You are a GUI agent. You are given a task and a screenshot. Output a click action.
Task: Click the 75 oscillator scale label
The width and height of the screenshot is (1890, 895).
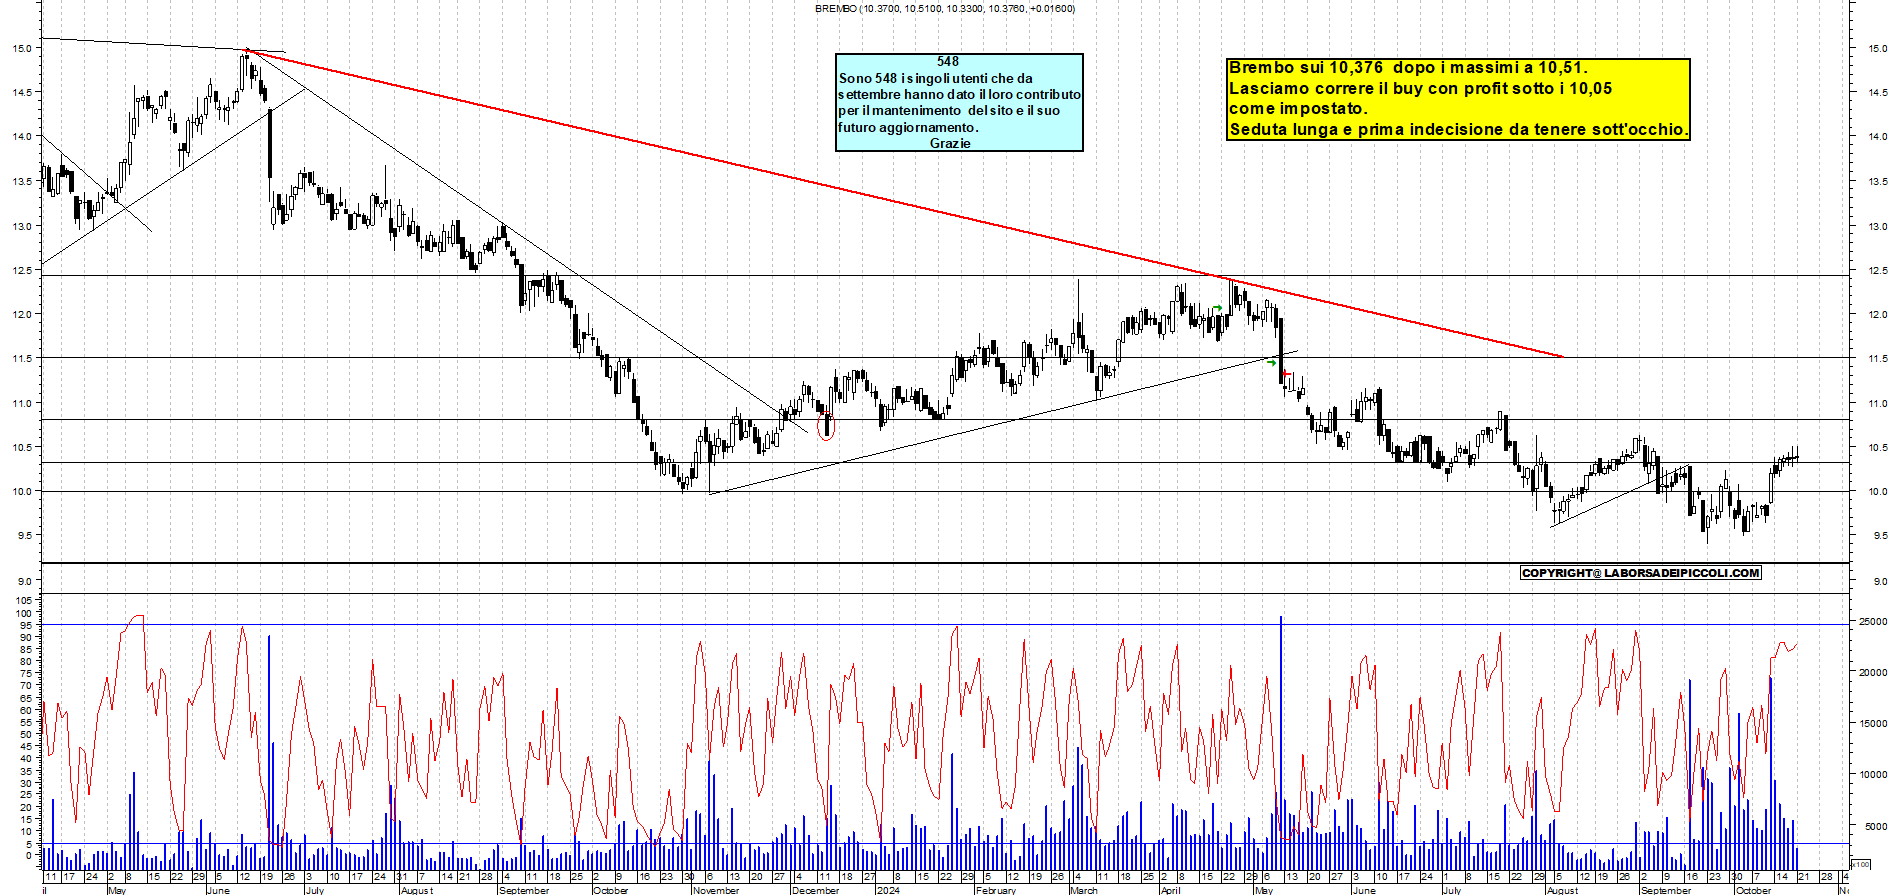pos(28,673)
